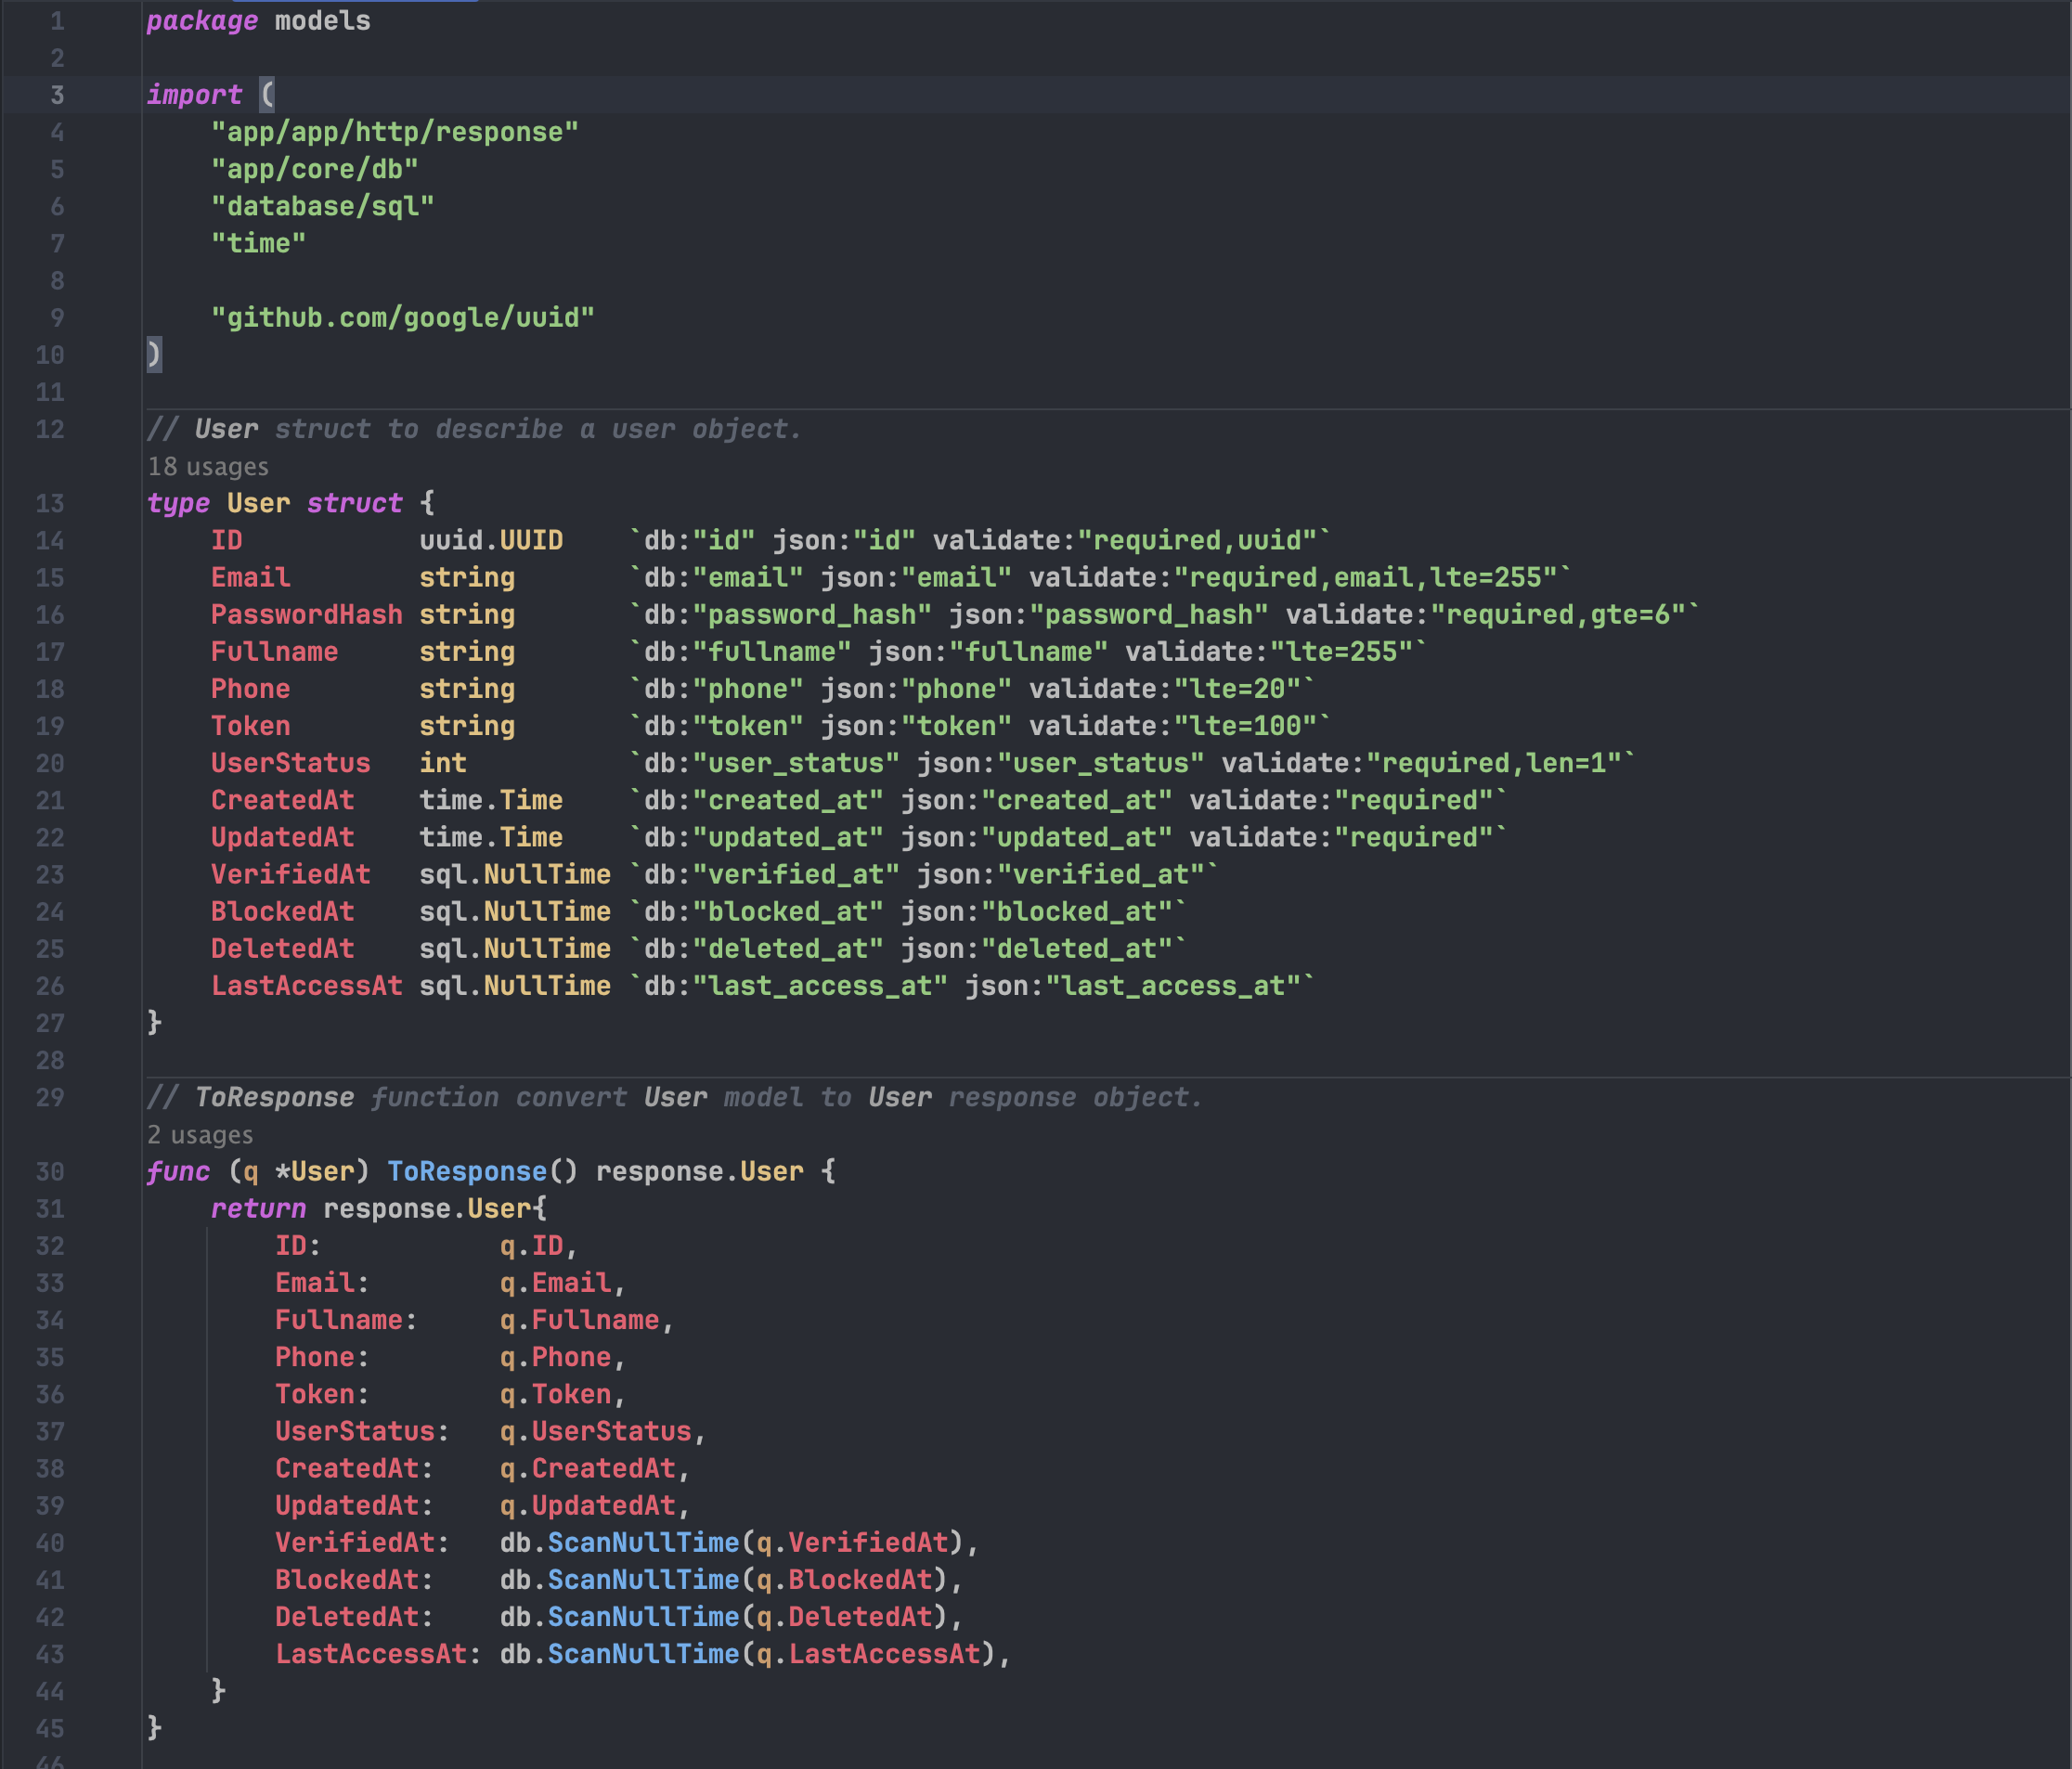Click the 'UserStatus' field name on line 20
Image resolution: width=2072 pixels, height=1769 pixels.
click(x=291, y=763)
